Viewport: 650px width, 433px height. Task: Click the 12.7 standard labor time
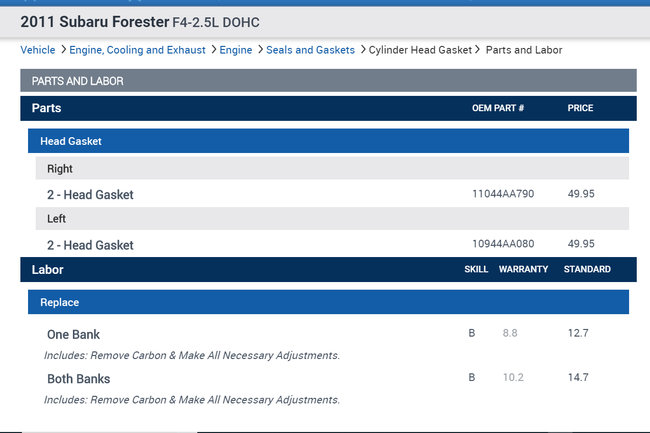[x=578, y=333]
